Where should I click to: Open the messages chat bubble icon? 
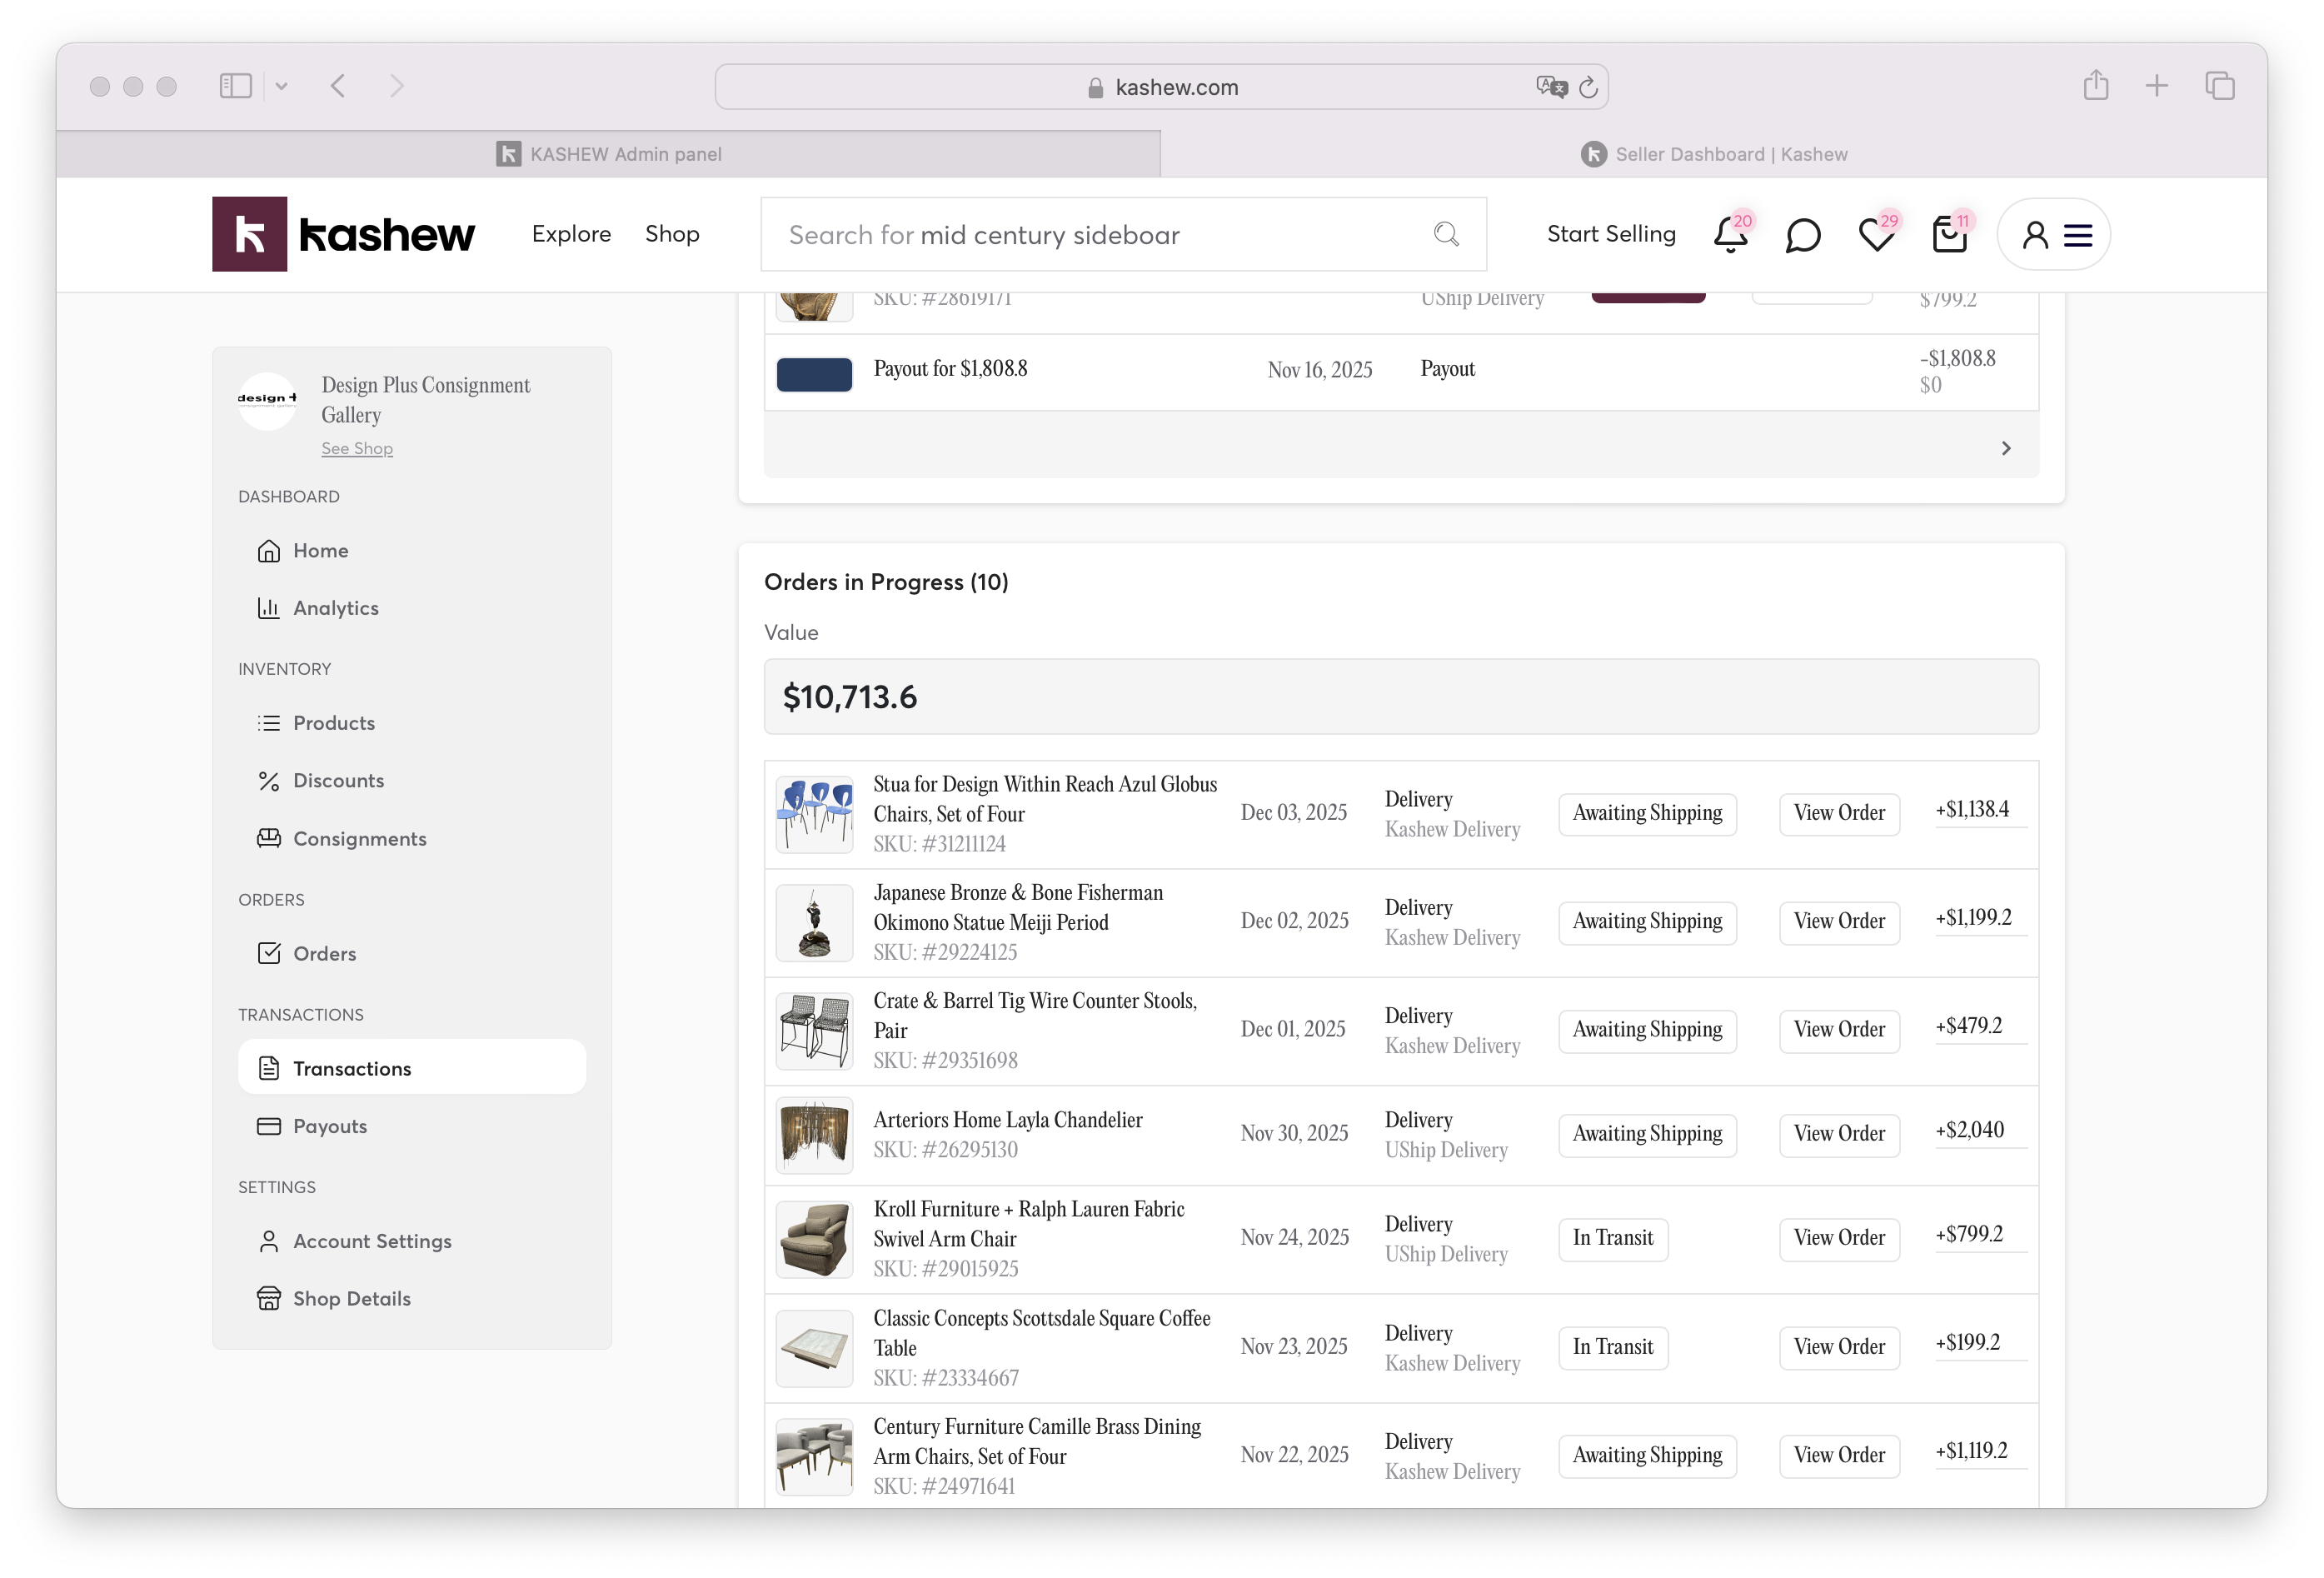tap(1802, 236)
